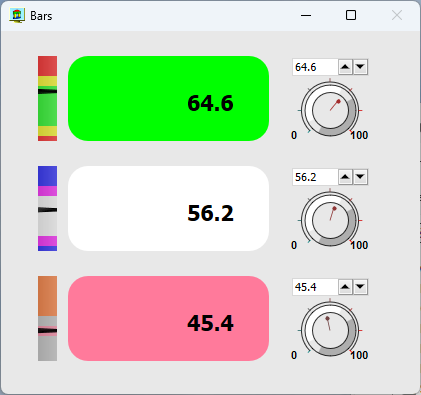This screenshot has width=421, height=395.
Task: Click into the 45.4 spin box field
Action: (315, 287)
